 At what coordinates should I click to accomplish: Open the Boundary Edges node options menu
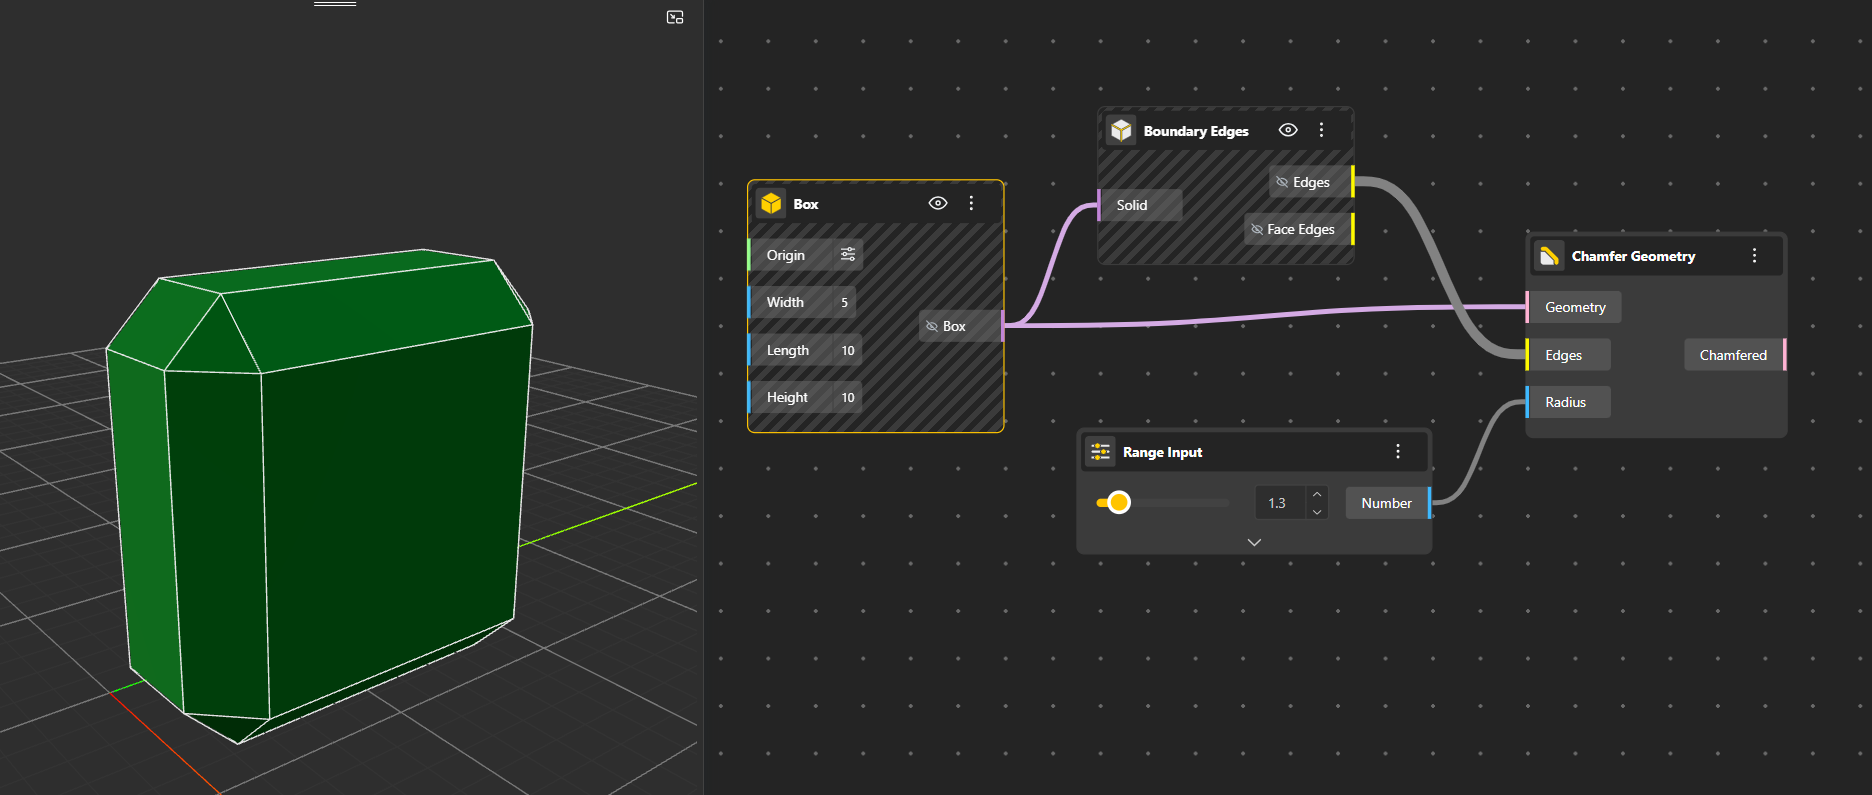coord(1321,130)
